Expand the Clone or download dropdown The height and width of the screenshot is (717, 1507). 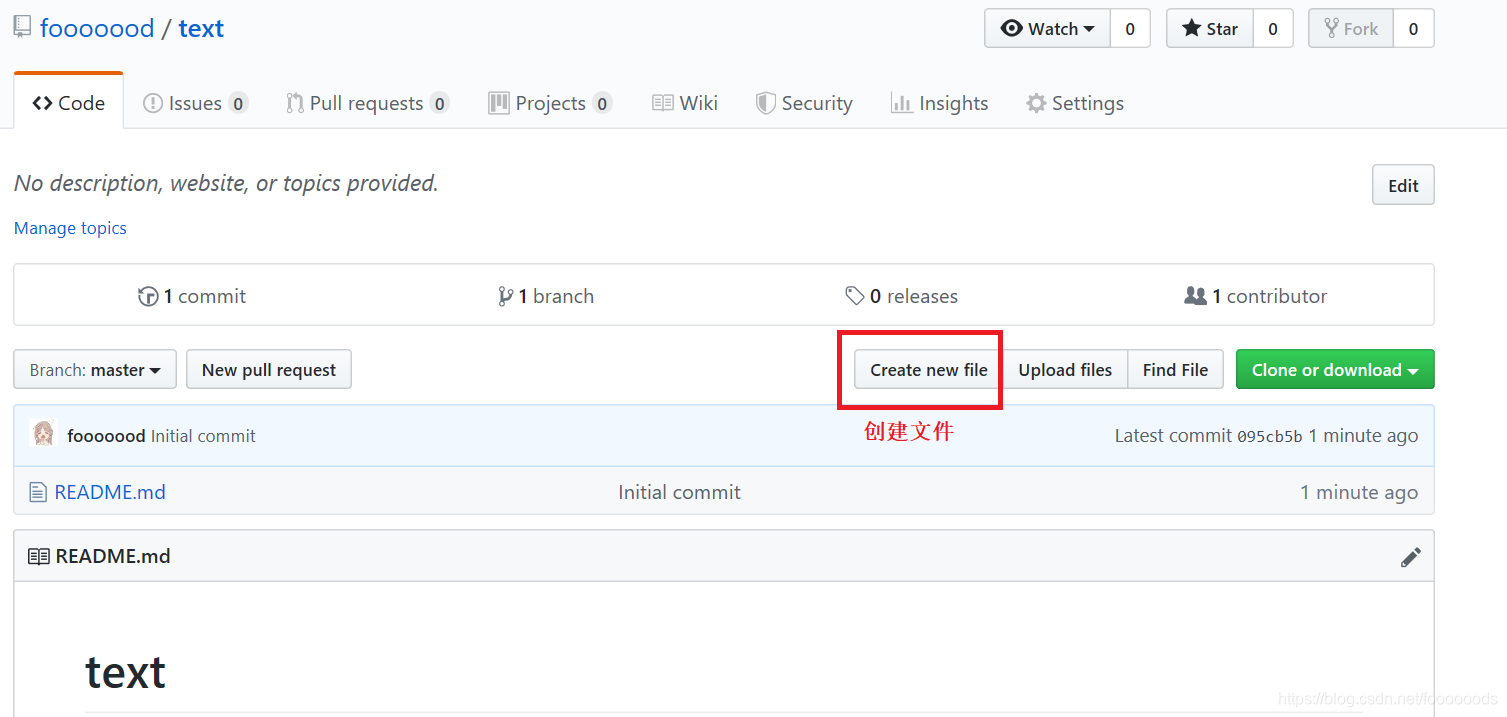click(1335, 369)
